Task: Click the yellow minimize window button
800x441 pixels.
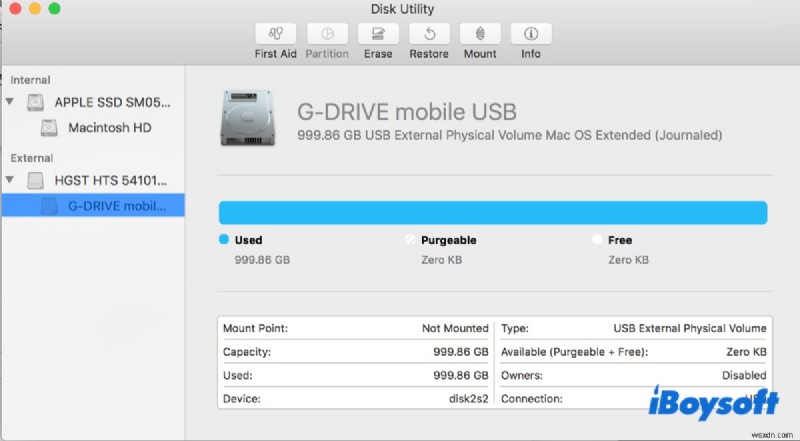Action: [x=35, y=9]
